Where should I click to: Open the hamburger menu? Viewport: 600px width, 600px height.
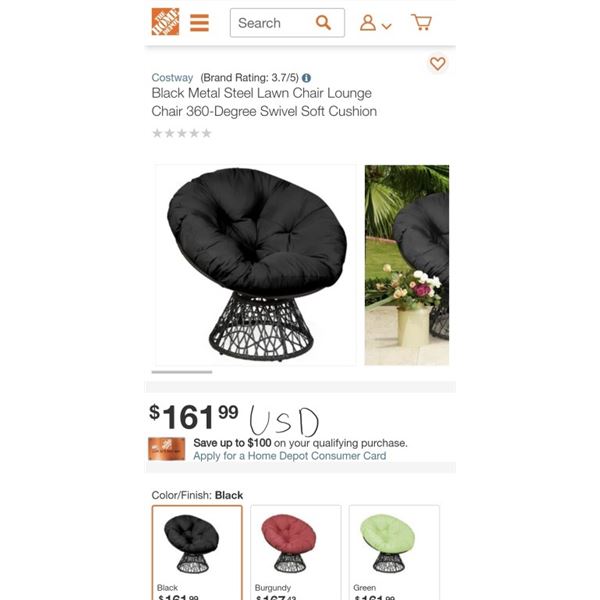pyautogui.click(x=199, y=23)
